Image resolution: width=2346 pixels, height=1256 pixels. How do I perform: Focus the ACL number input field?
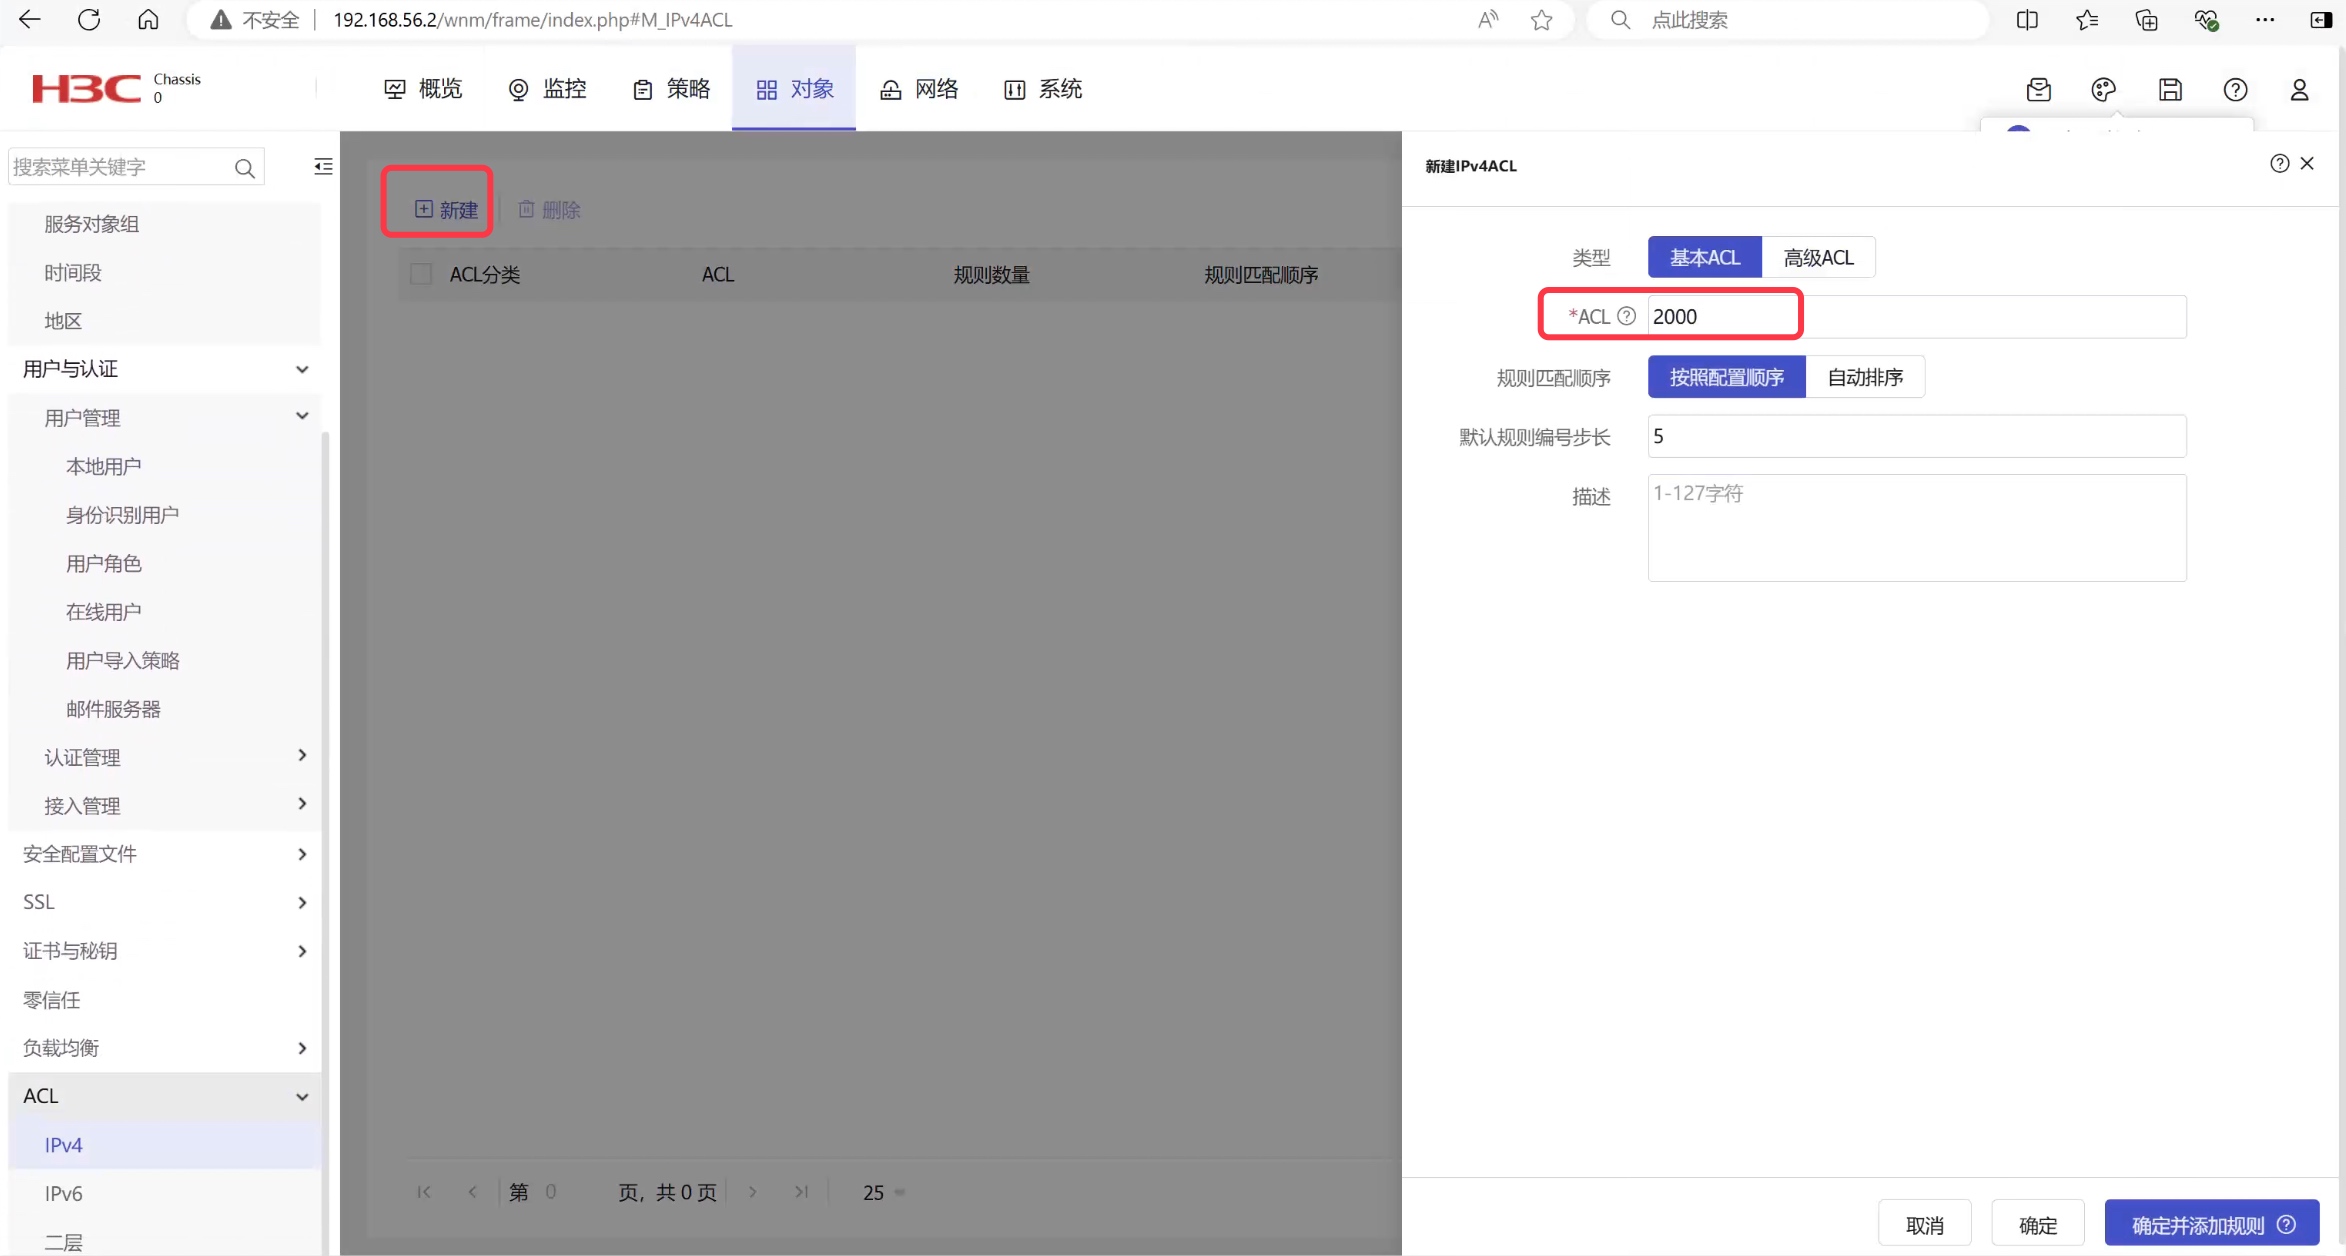point(1916,316)
